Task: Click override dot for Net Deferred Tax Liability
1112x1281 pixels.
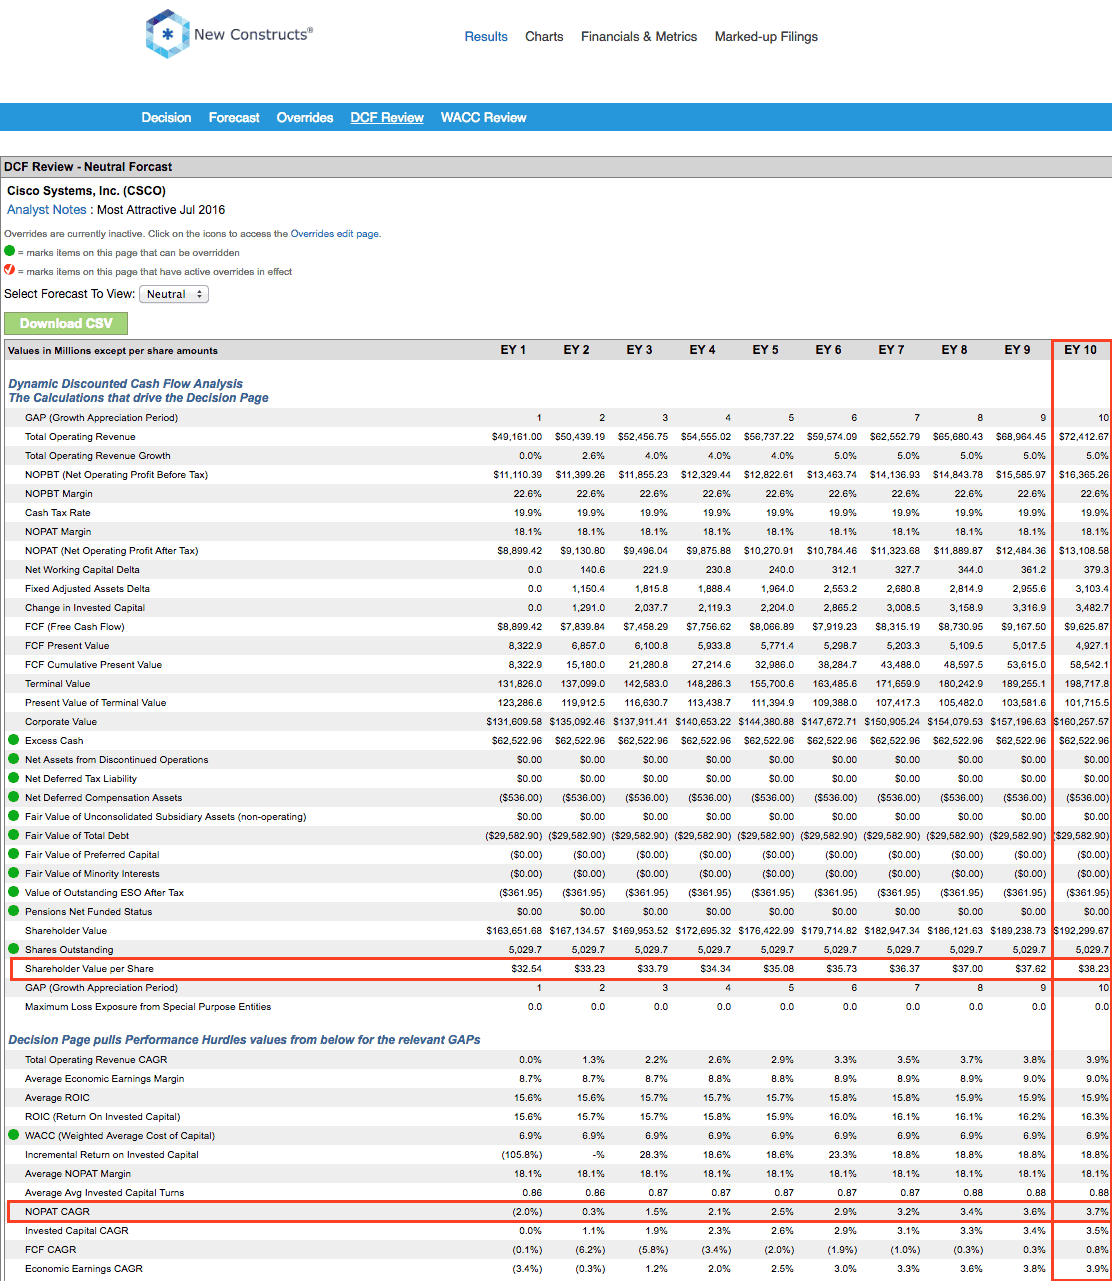Action: [13, 778]
